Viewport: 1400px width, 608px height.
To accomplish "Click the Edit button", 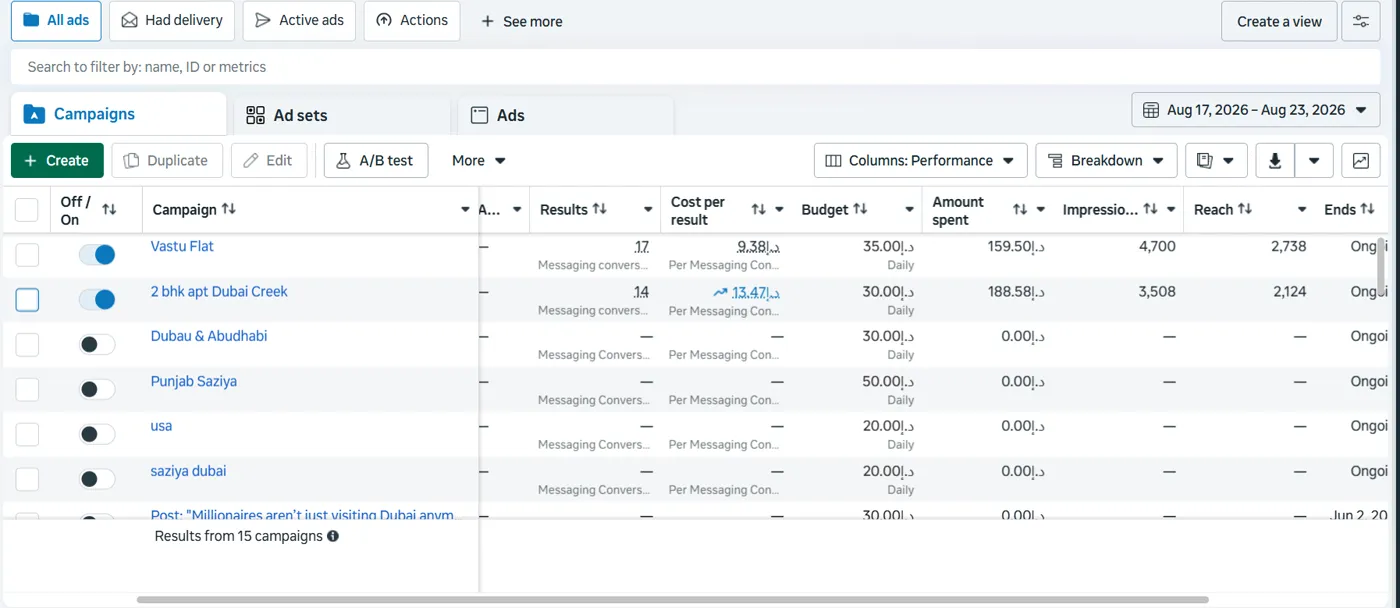I will 269,160.
